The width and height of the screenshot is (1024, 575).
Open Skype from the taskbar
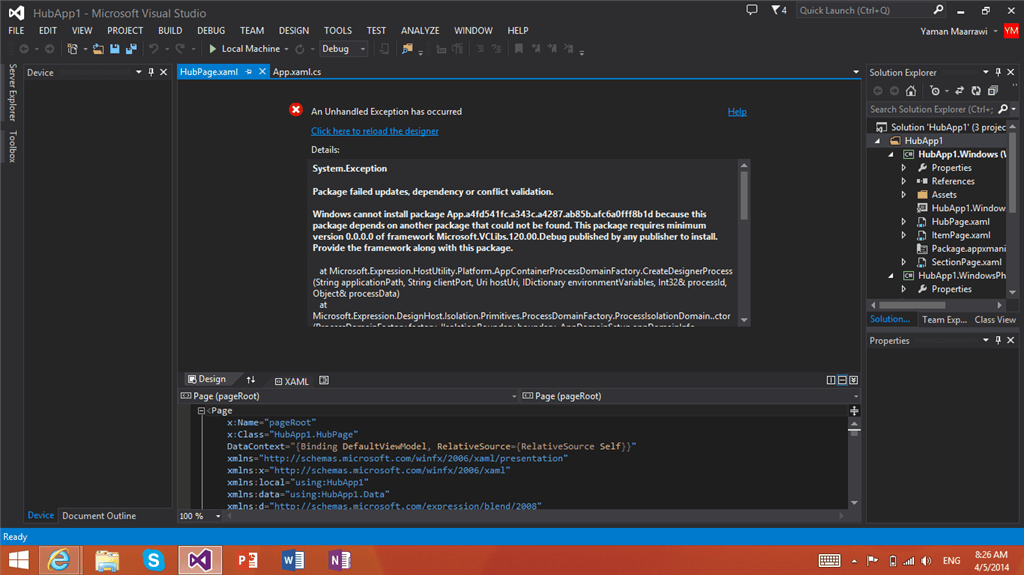point(153,560)
